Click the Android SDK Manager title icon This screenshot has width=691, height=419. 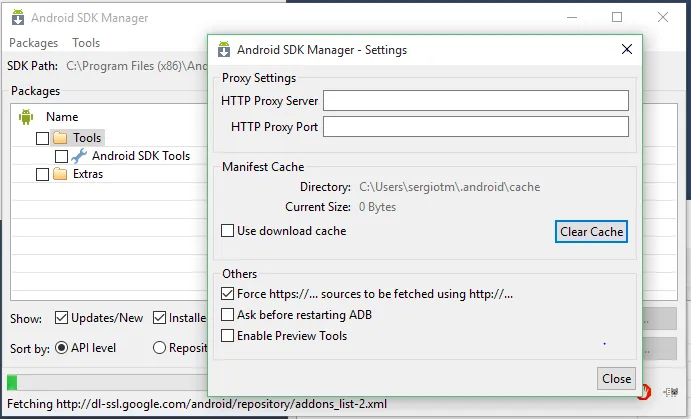point(18,18)
